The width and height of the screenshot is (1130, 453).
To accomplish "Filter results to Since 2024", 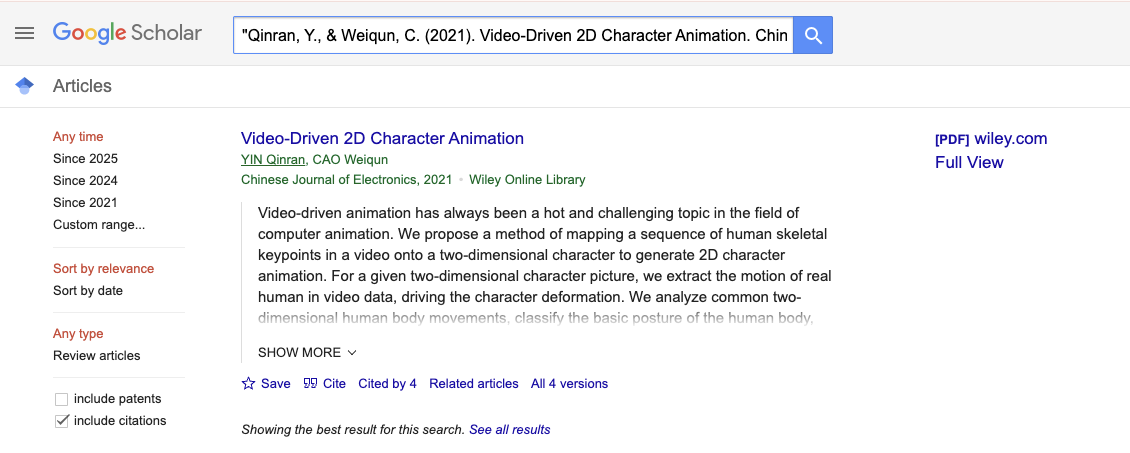I will 85,181.
